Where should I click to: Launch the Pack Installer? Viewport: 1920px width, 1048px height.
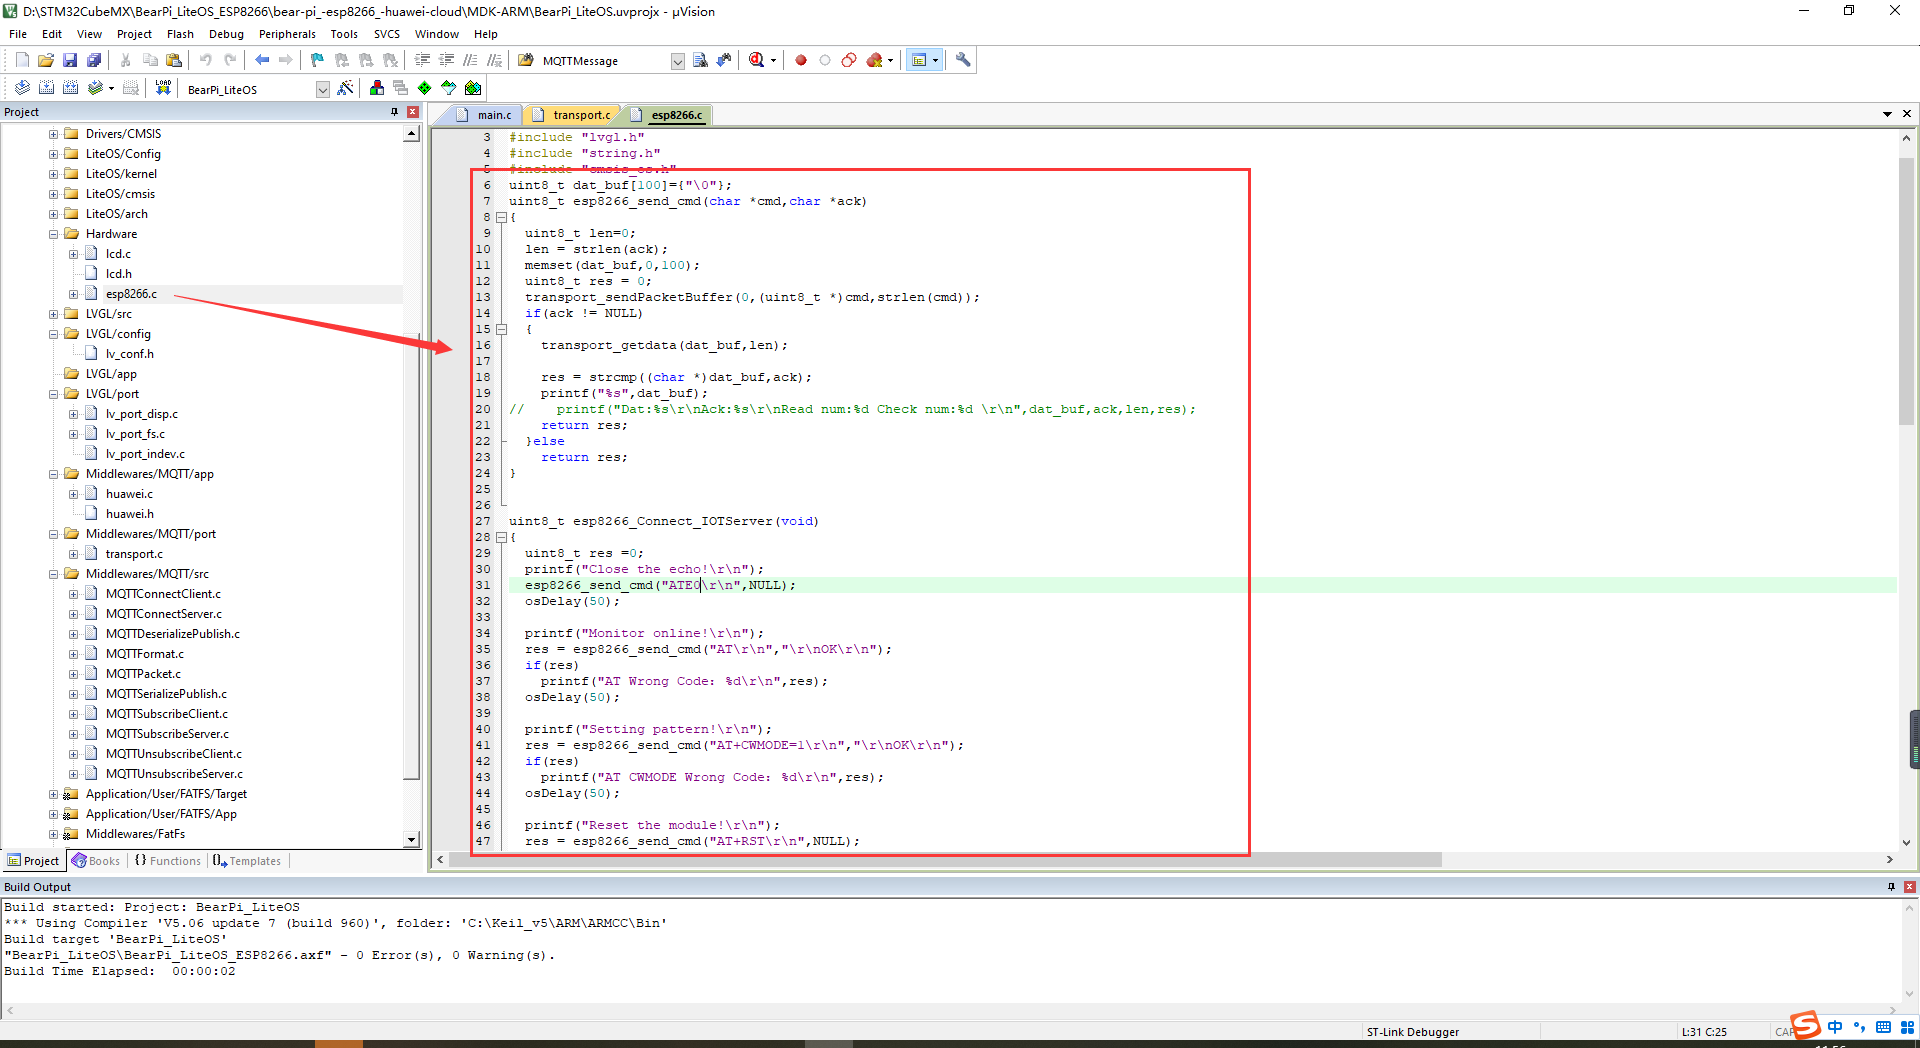pos(473,88)
